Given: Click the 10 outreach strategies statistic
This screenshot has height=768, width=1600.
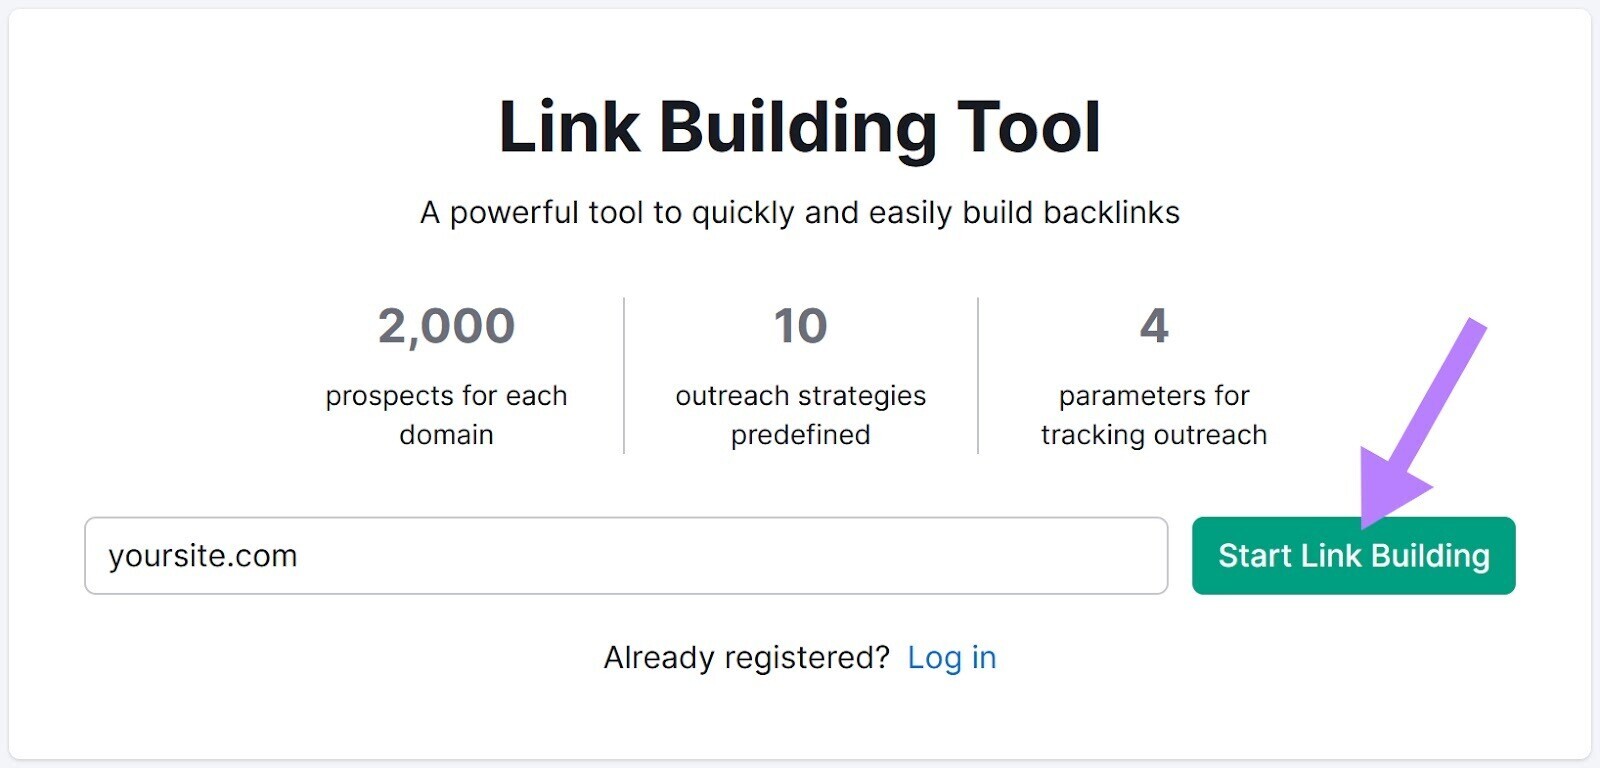Looking at the screenshot, I should pyautogui.click(x=799, y=325).
